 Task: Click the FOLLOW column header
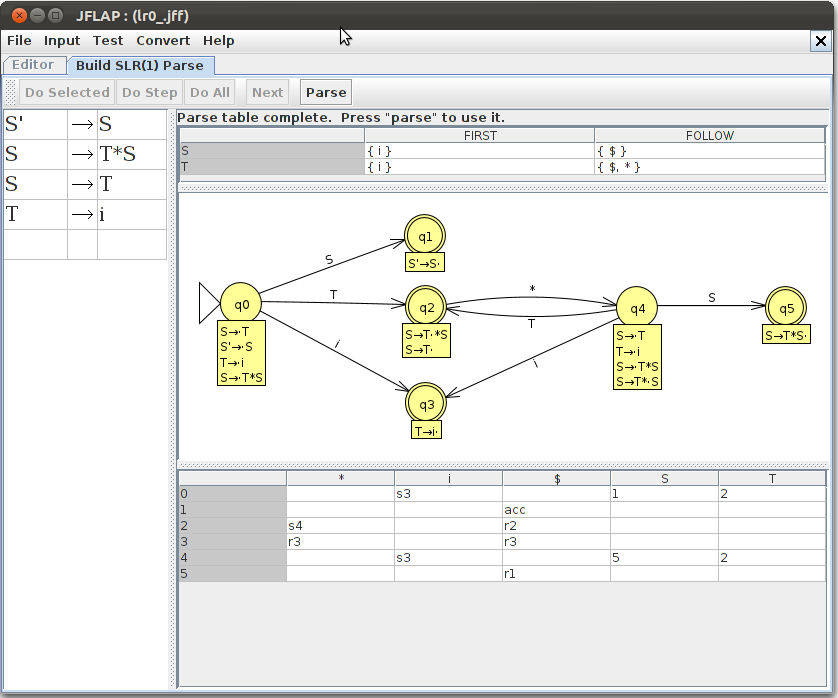(710, 135)
